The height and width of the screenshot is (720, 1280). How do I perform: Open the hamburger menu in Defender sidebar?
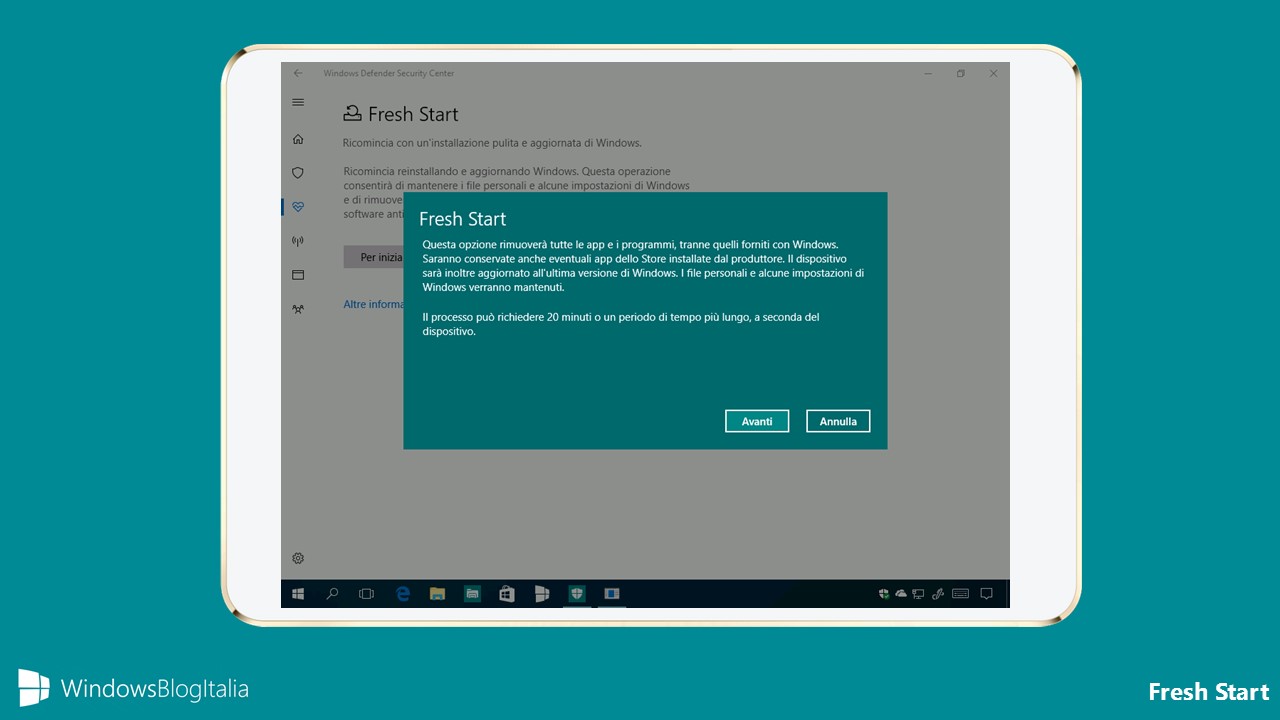(x=298, y=102)
